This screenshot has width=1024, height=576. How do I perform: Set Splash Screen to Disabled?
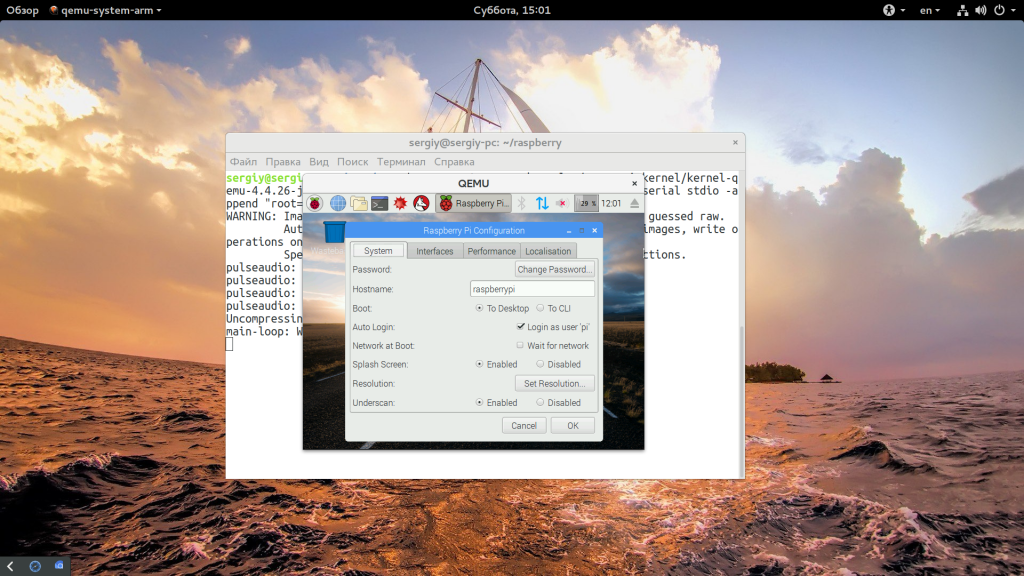click(541, 365)
